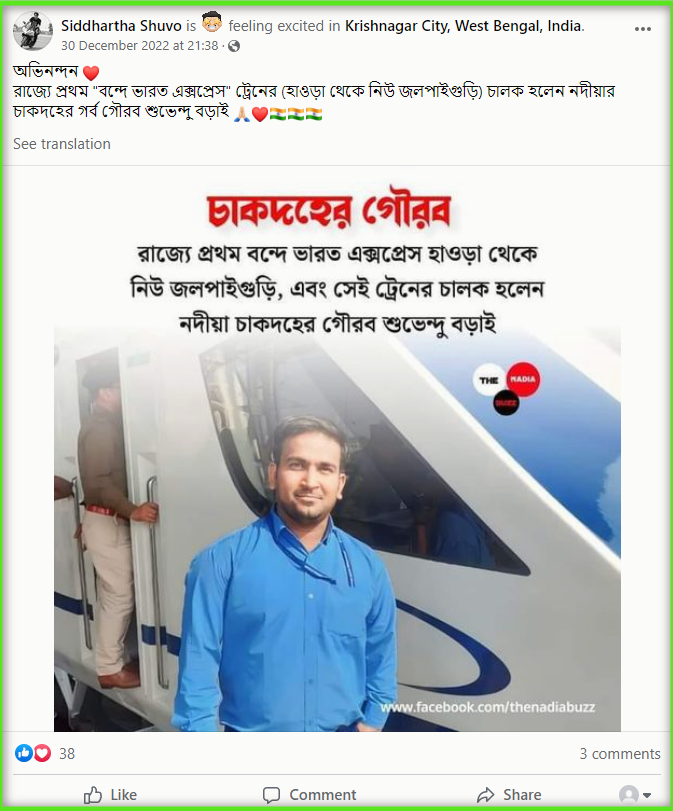
Task: Open Siddhartha Shuvo's profile picture
Action: coord(33,32)
